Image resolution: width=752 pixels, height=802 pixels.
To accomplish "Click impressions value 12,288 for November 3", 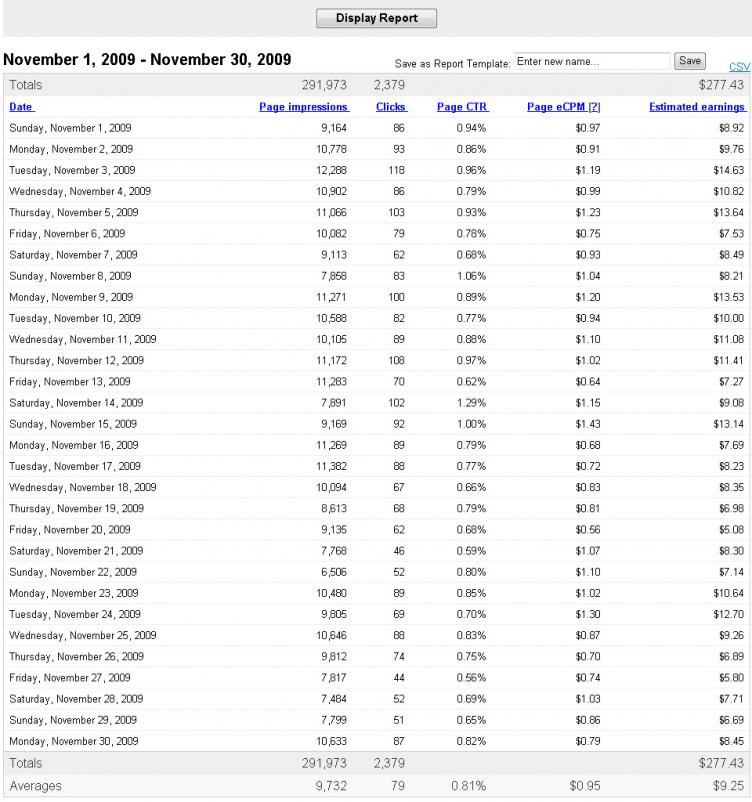I will point(331,170).
